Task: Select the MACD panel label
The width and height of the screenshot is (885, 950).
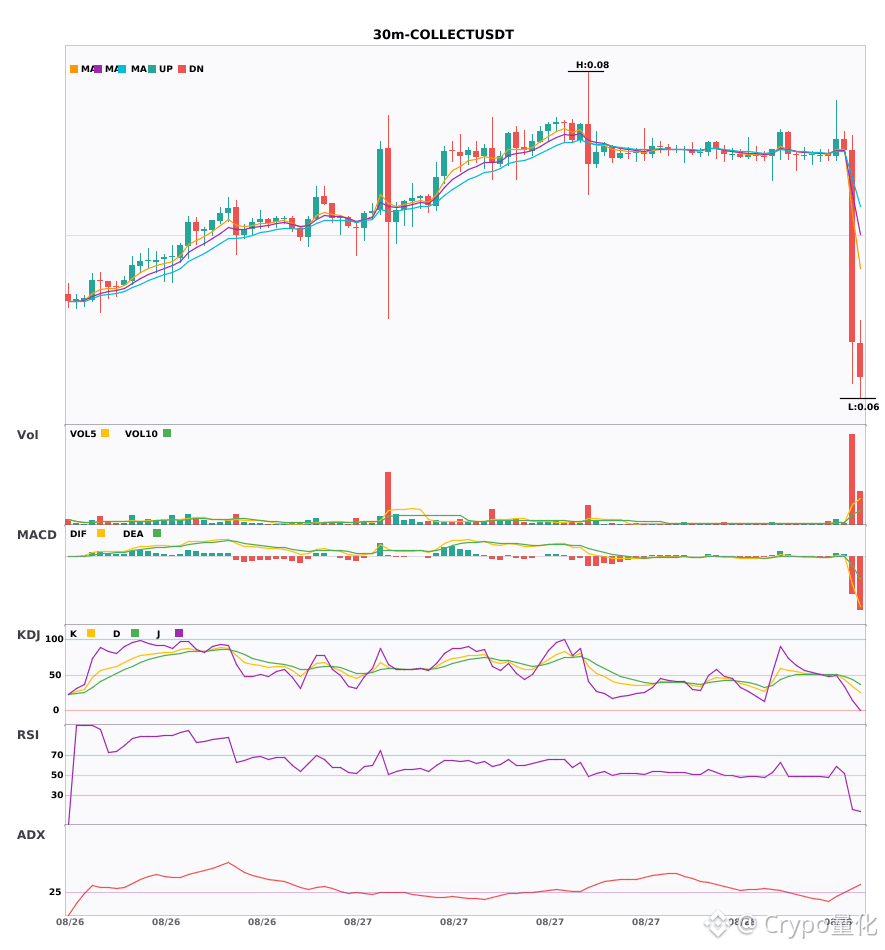Action: point(36,534)
